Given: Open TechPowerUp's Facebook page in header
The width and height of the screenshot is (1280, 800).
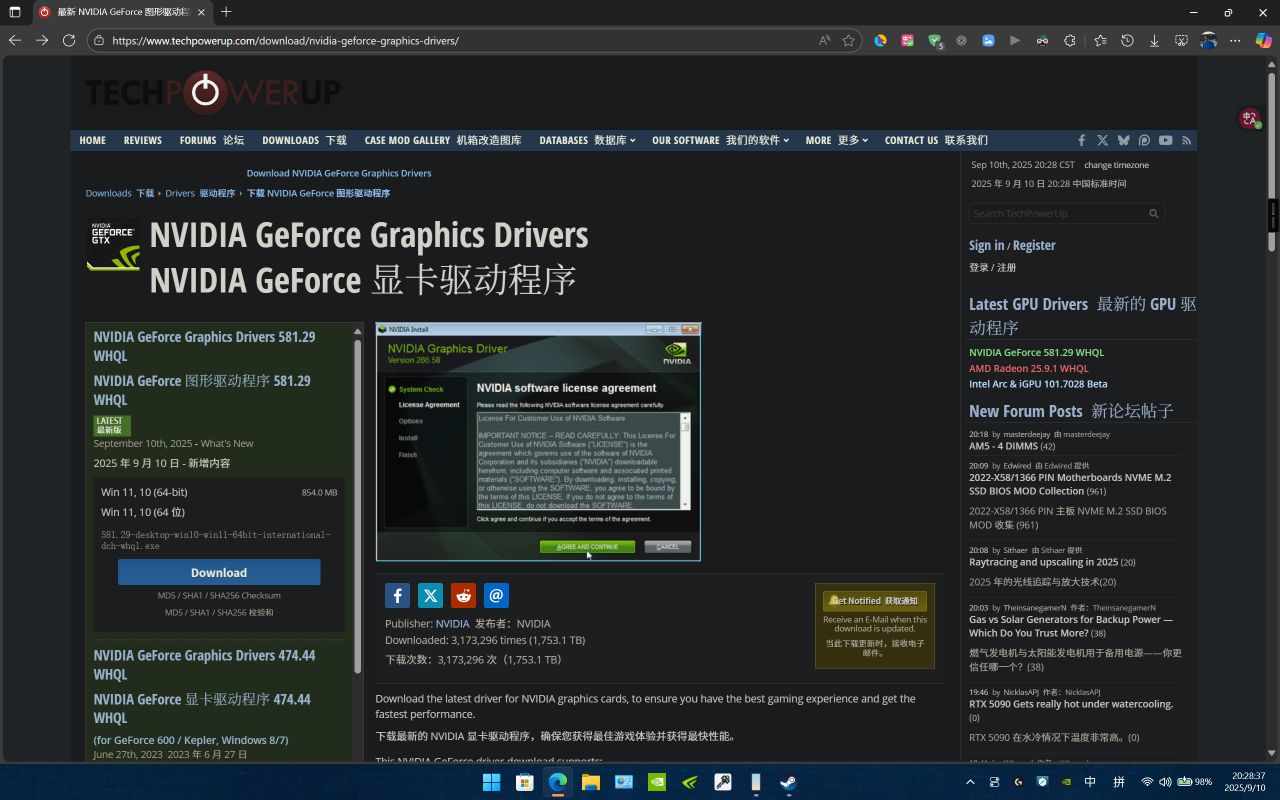Looking at the screenshot, I should pos(1081,141).
